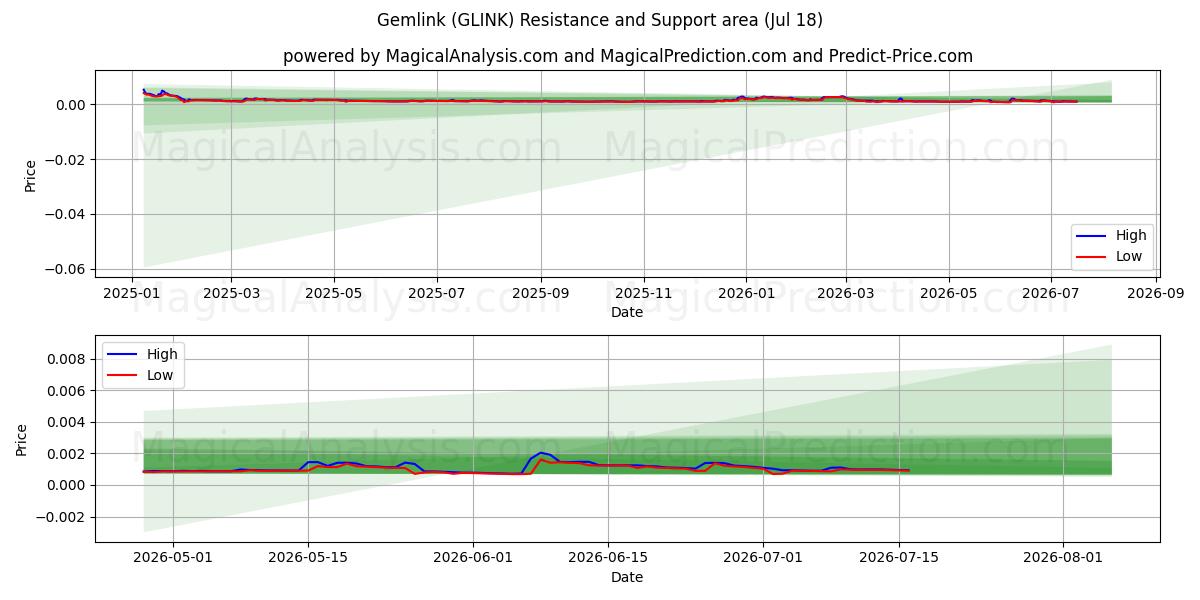
Task: Click the '0.006' y-axis label on the bottom chart
Action: click(68, 391)
